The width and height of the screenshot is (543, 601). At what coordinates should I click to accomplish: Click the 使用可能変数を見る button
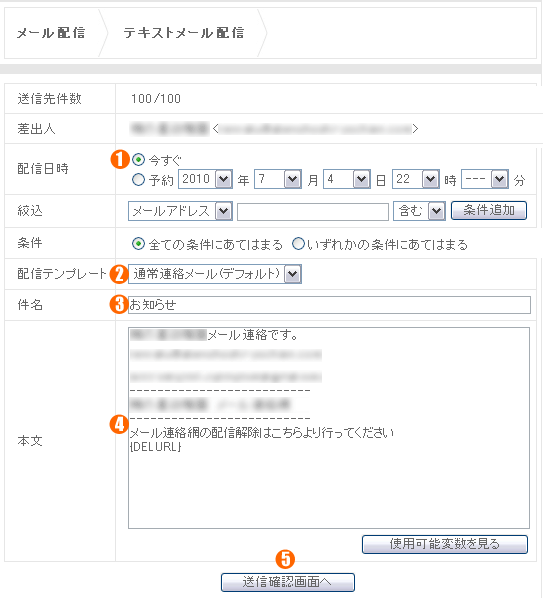(445, 544)
